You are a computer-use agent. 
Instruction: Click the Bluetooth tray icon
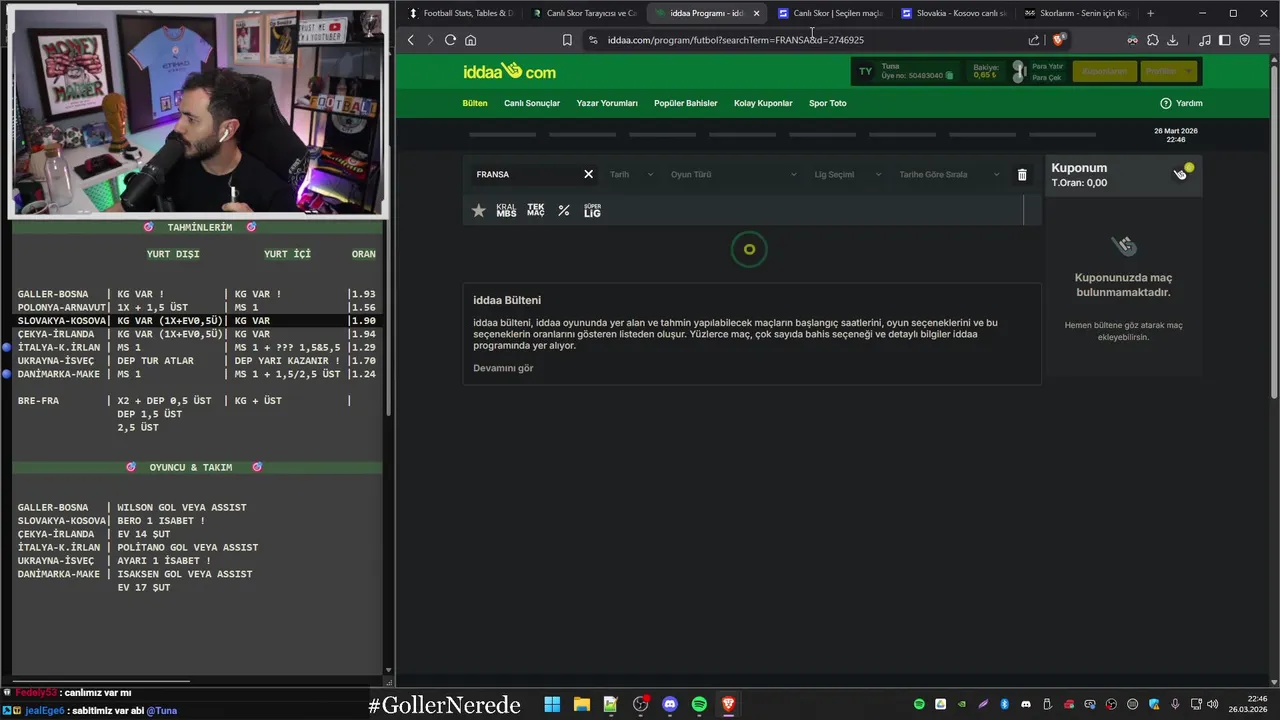[x=1005, y=704]
